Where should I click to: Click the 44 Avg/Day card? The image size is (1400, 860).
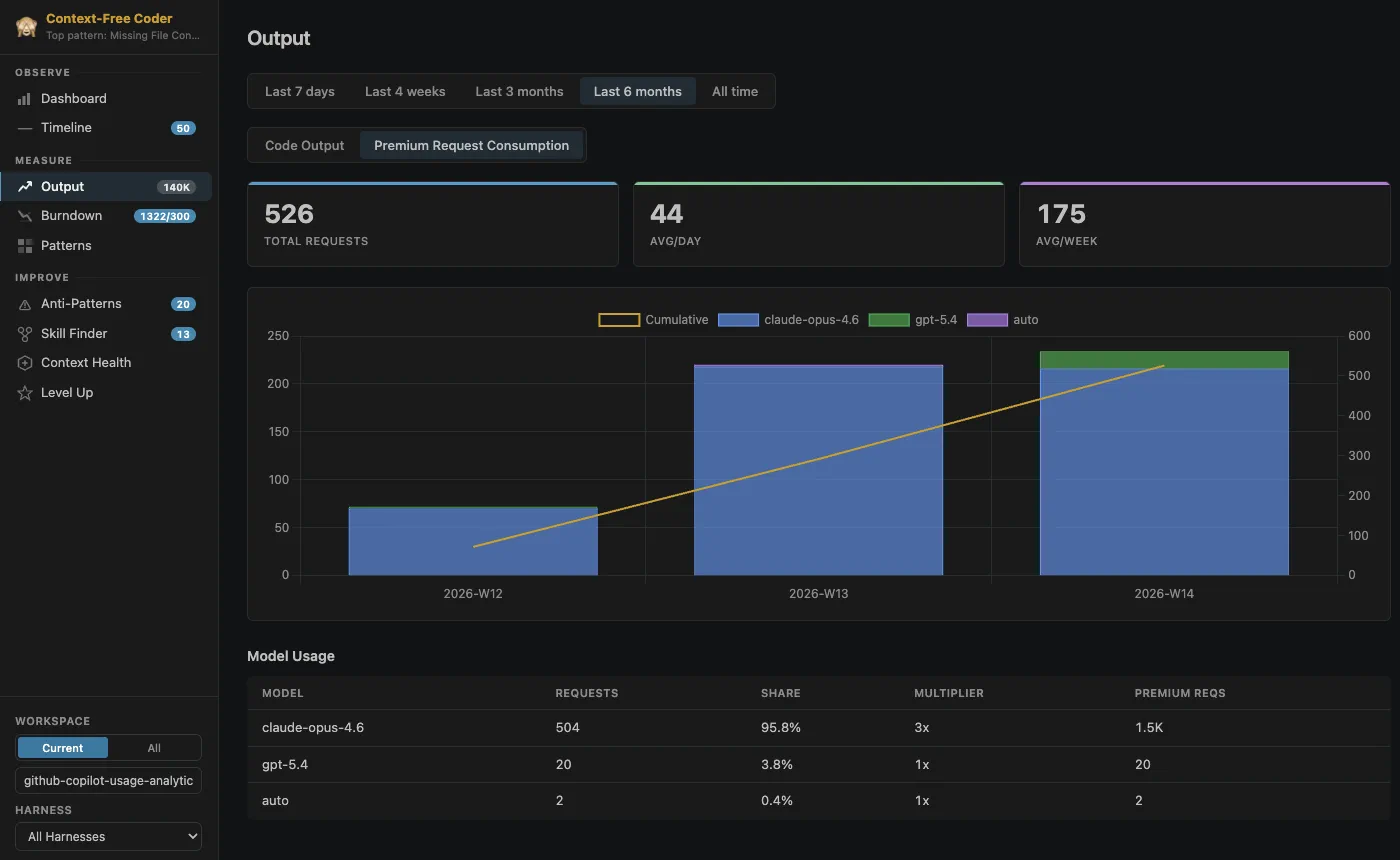click(x=819, y=224)
